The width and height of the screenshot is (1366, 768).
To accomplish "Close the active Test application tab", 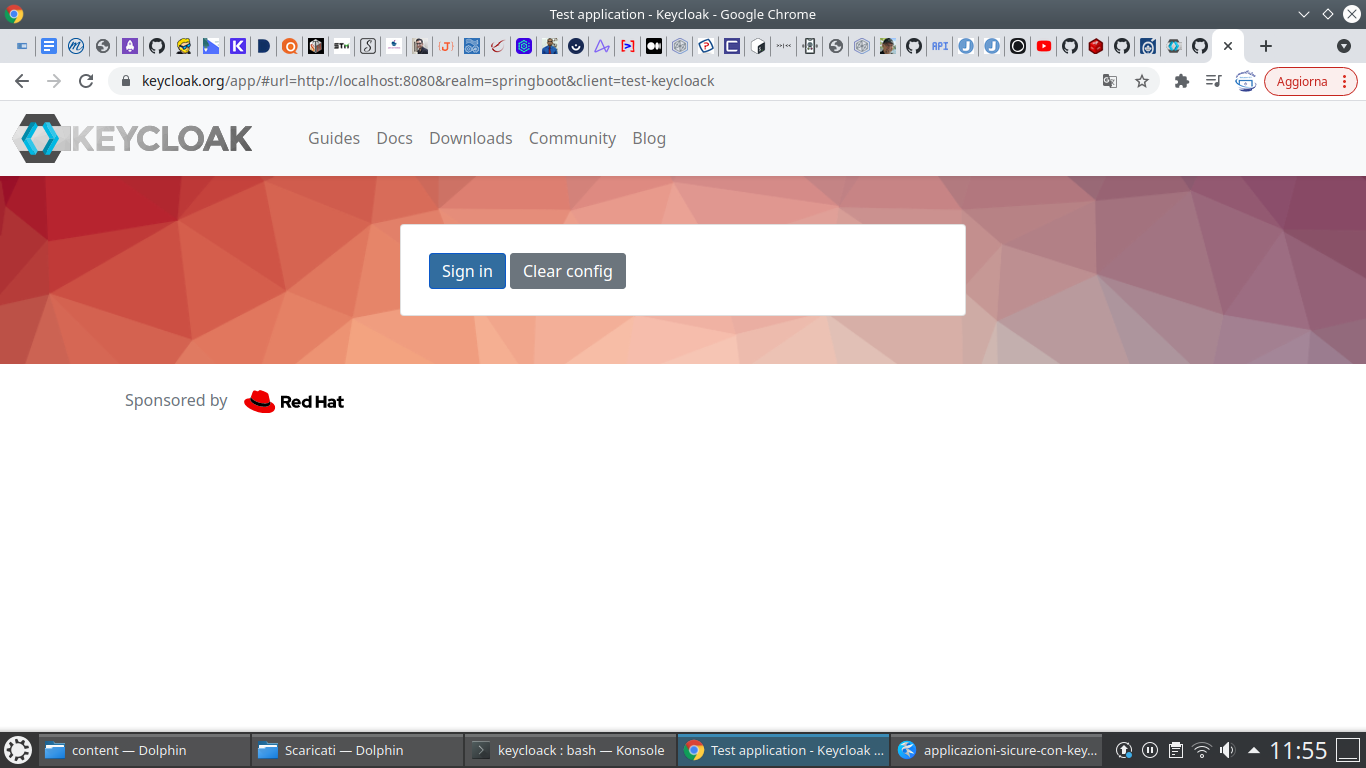I will (x=1228, y=46).
